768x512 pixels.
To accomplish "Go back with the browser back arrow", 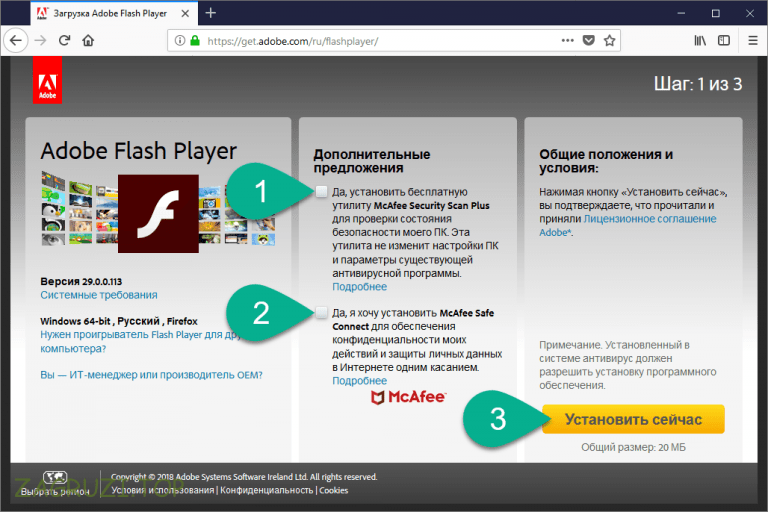I will click(16, 40).
